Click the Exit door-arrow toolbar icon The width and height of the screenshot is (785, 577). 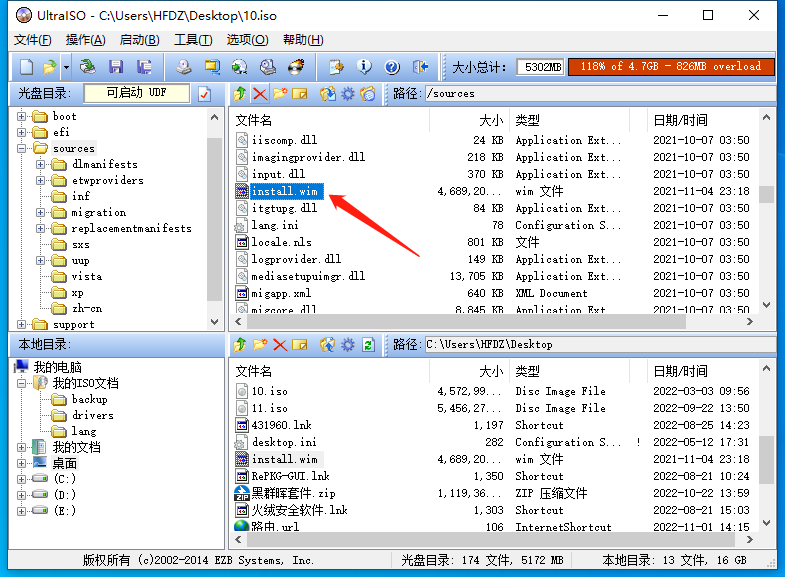click(x=420, y=67)
